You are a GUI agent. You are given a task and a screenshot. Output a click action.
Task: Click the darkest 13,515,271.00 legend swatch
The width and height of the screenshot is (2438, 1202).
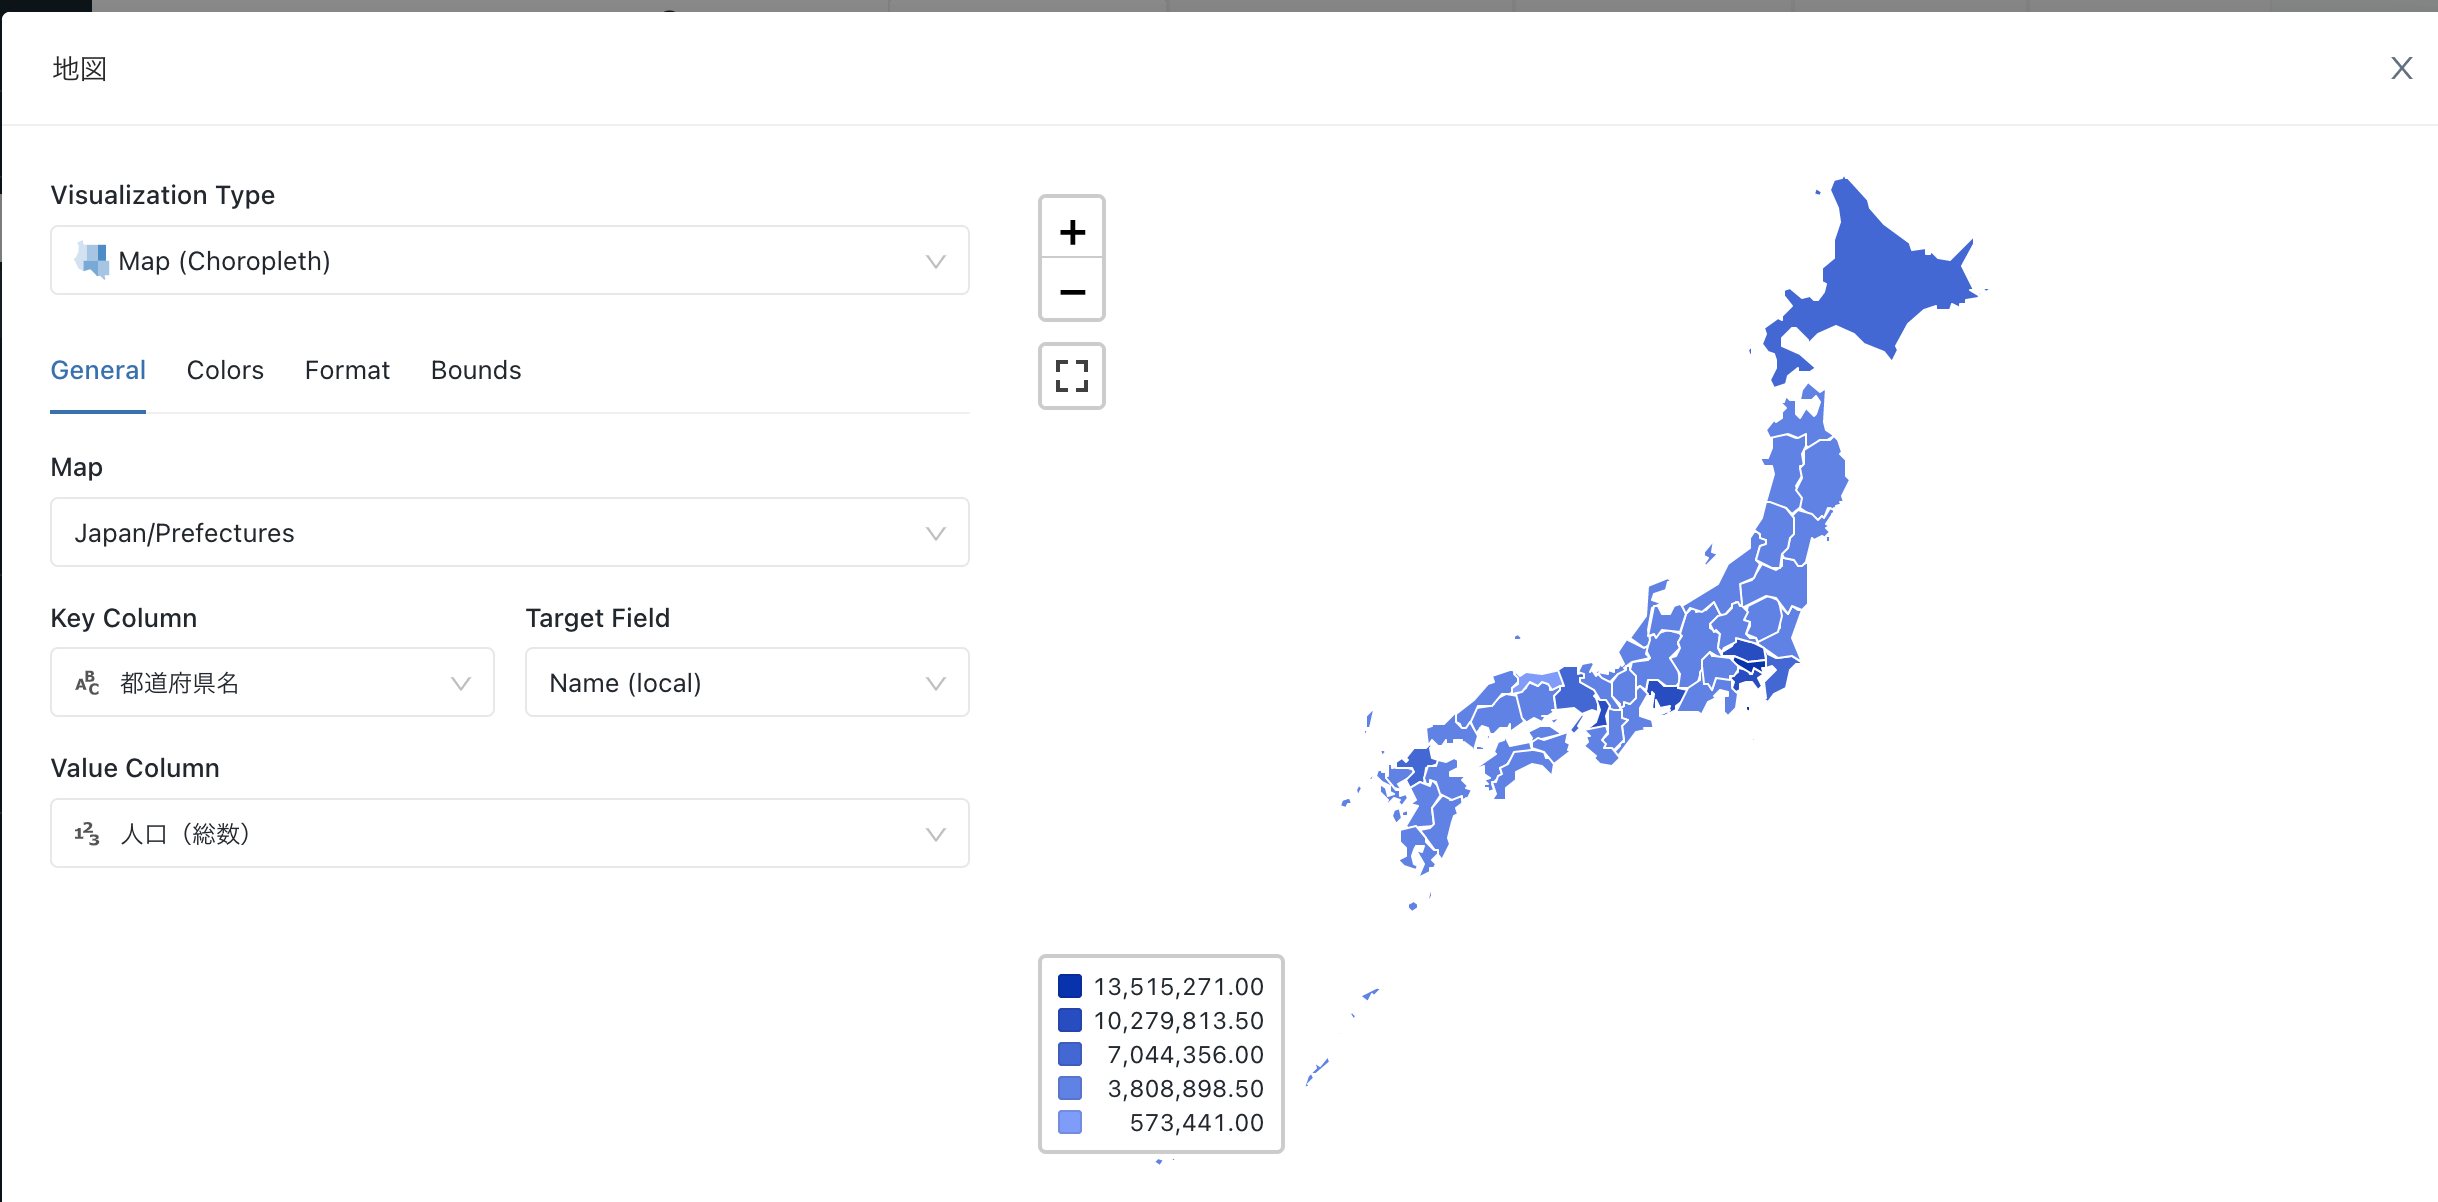coord(1070,986)
